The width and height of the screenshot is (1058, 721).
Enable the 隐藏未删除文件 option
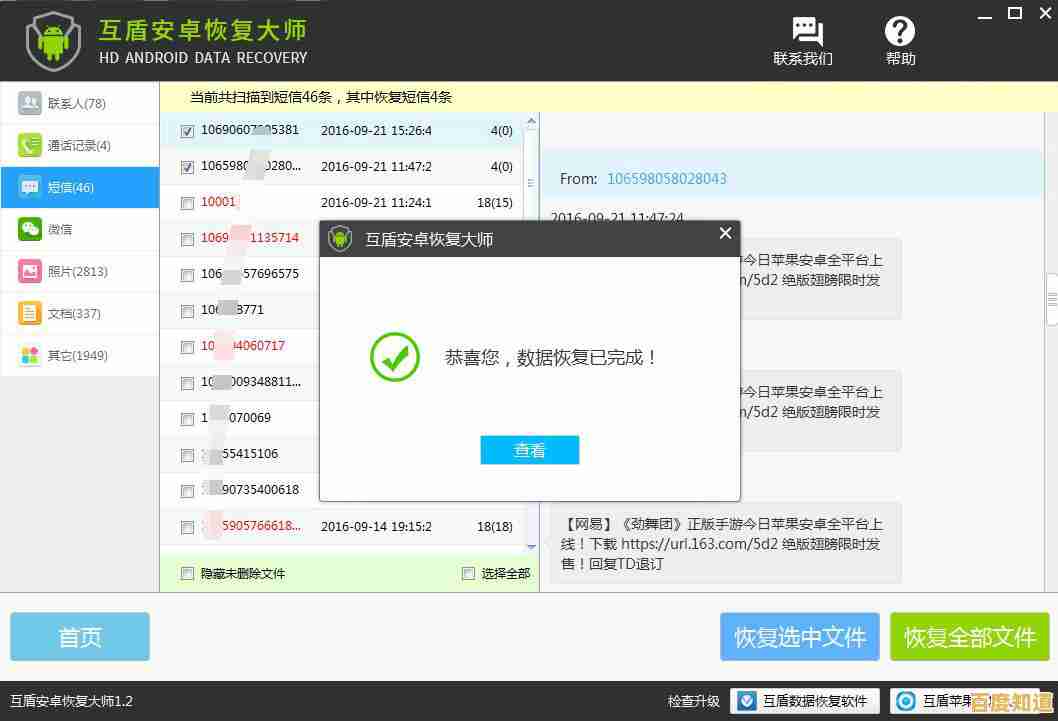coord(187,573)
